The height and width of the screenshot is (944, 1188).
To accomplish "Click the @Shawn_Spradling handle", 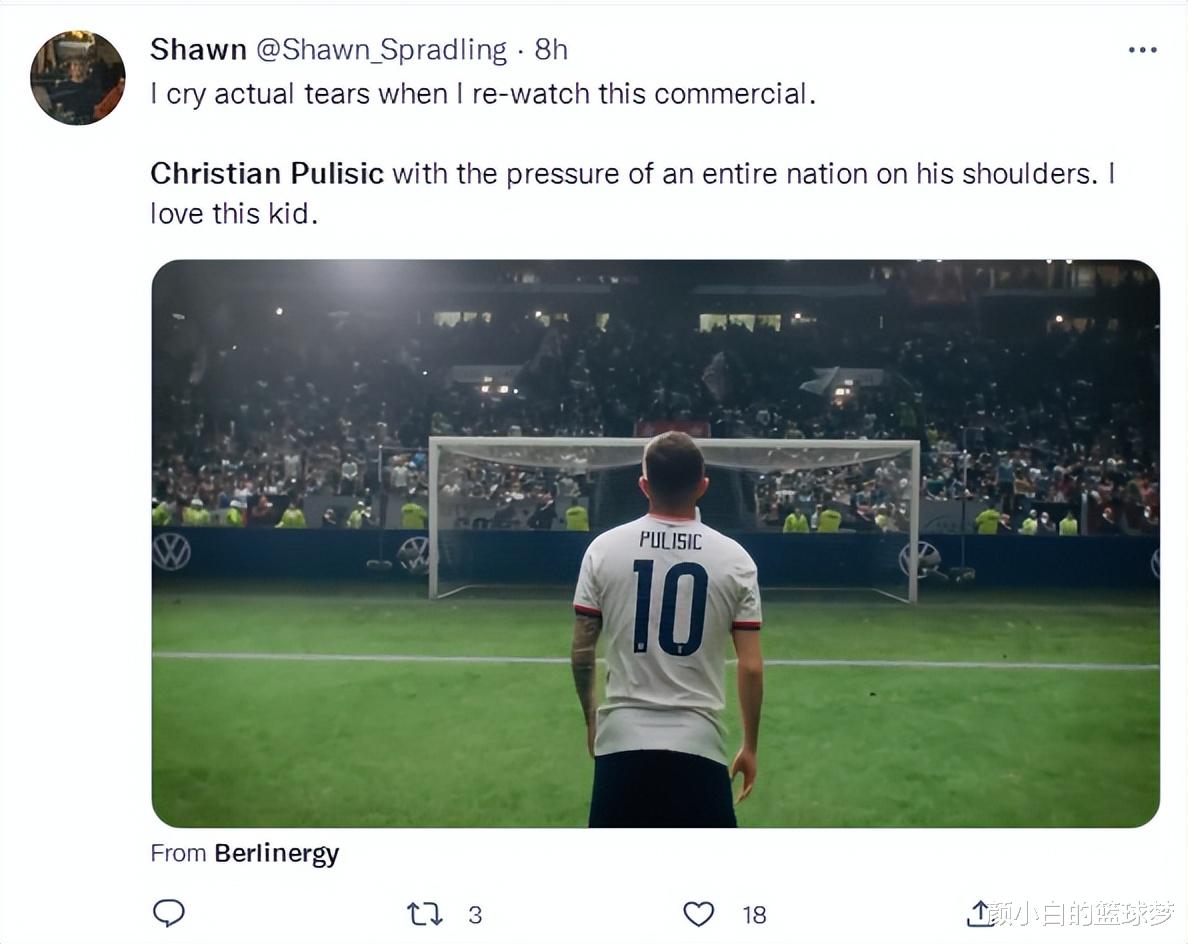I will (382, 49).
